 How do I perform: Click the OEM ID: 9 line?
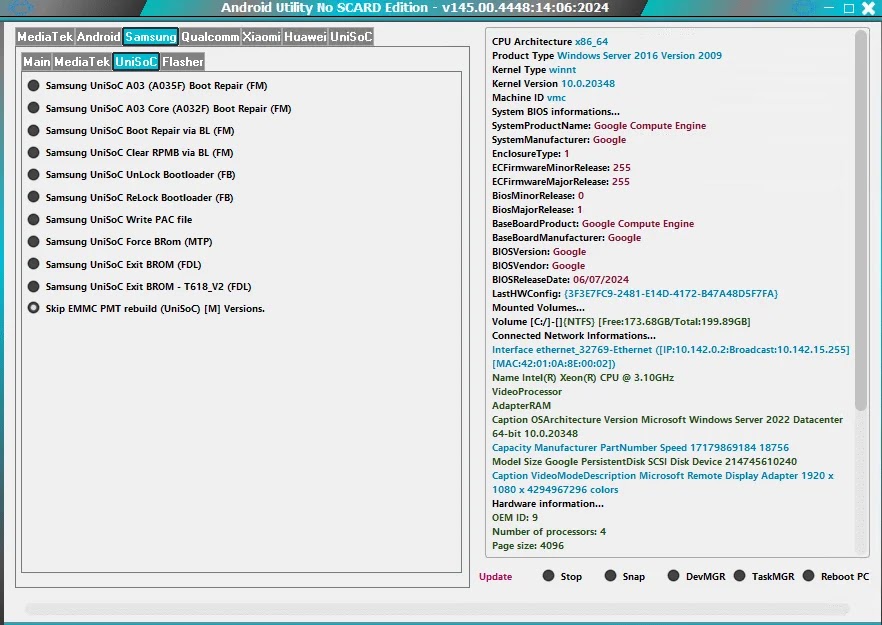[x=515, y=518]
